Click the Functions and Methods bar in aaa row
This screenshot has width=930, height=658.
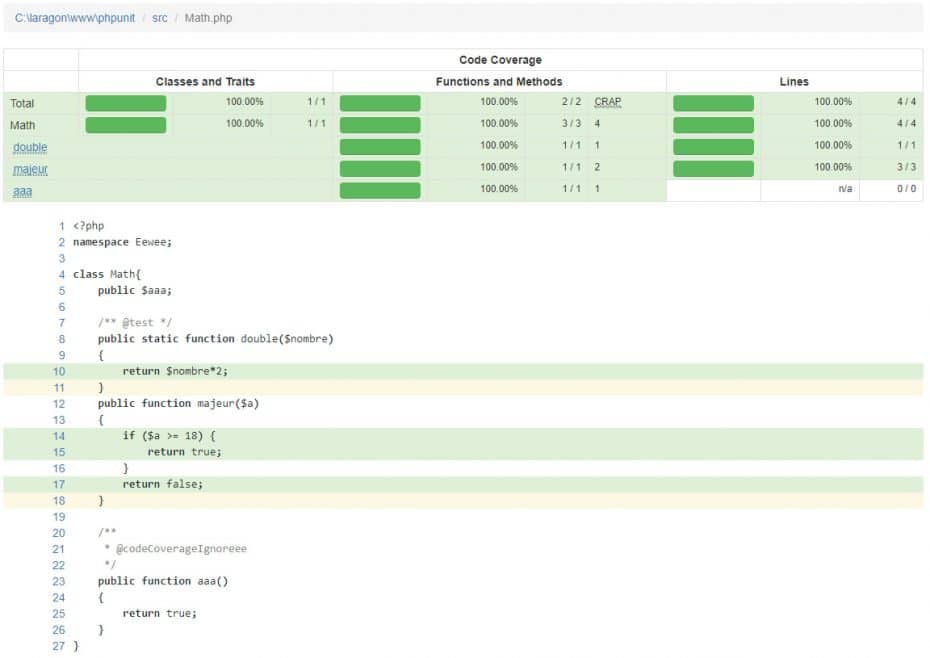(380, 190)
